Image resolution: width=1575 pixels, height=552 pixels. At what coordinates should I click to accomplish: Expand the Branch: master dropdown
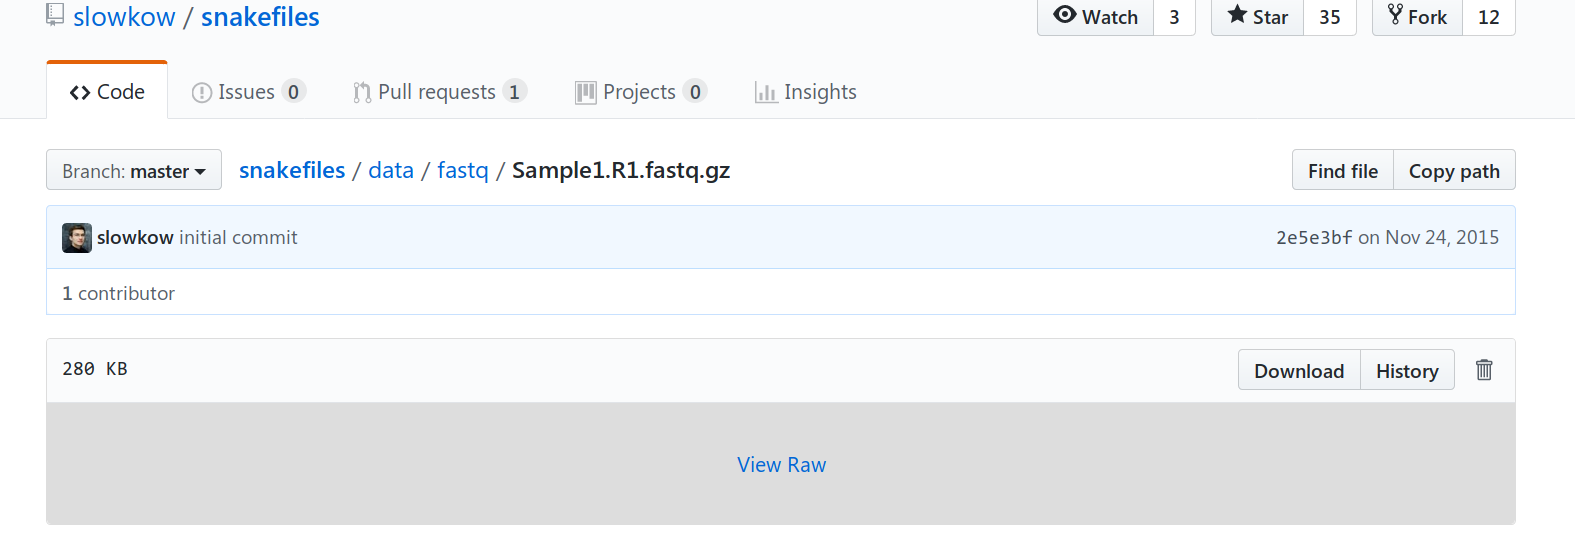(134, 171)
